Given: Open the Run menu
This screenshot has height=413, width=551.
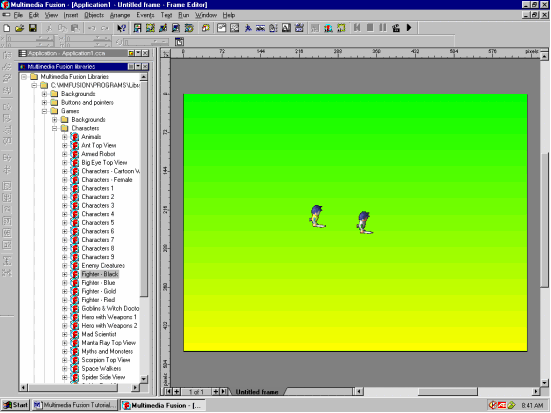Looking at the screenshot, I should pyautogui.click(x=184, y=15).
